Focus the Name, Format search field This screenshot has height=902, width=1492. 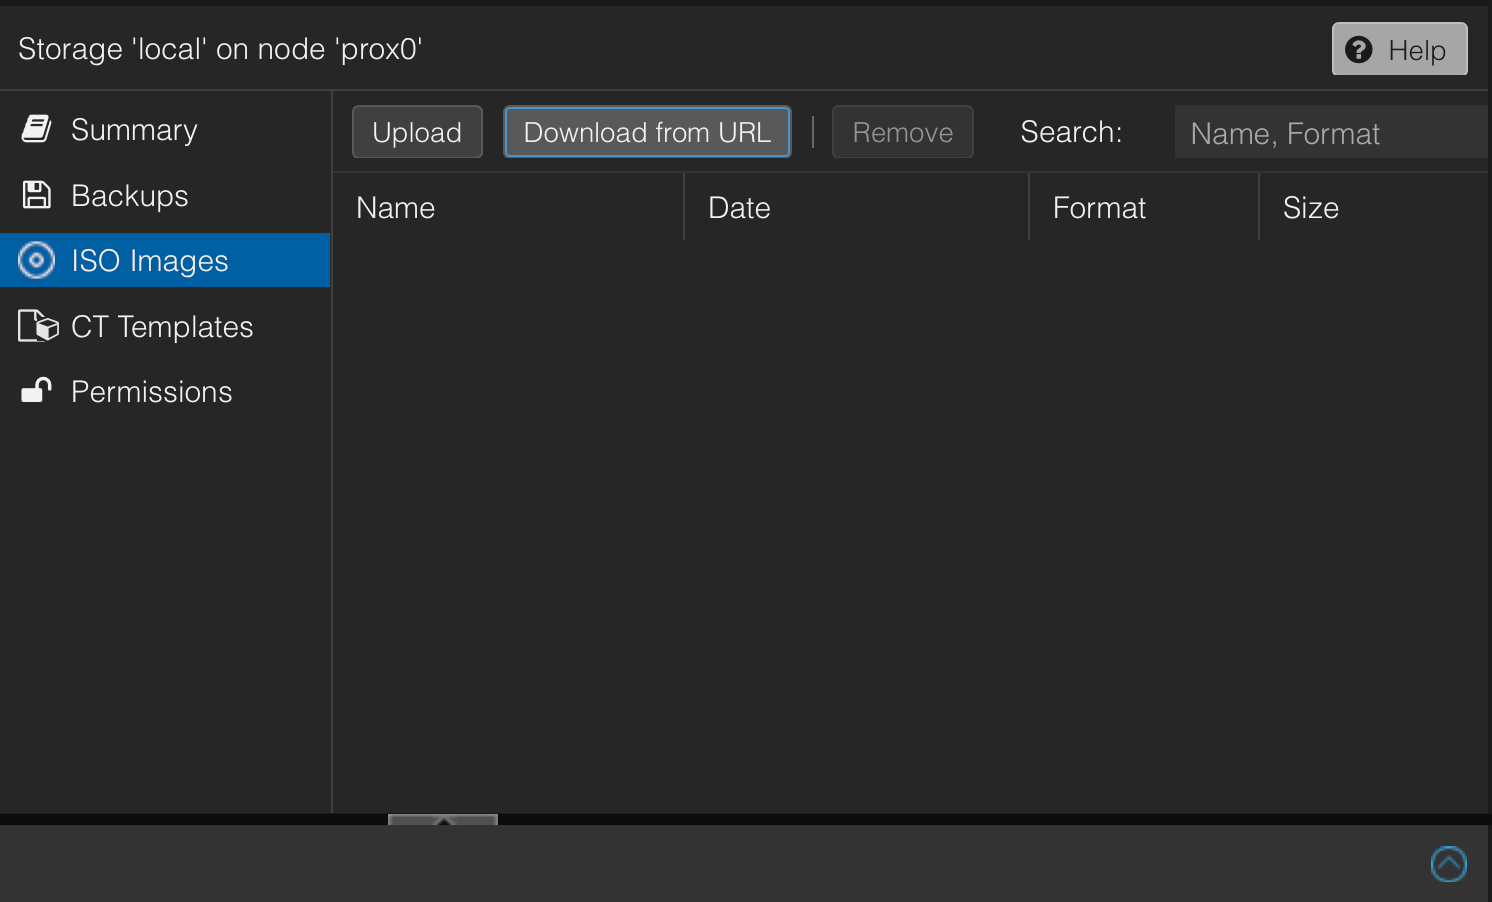(1330, 133)
